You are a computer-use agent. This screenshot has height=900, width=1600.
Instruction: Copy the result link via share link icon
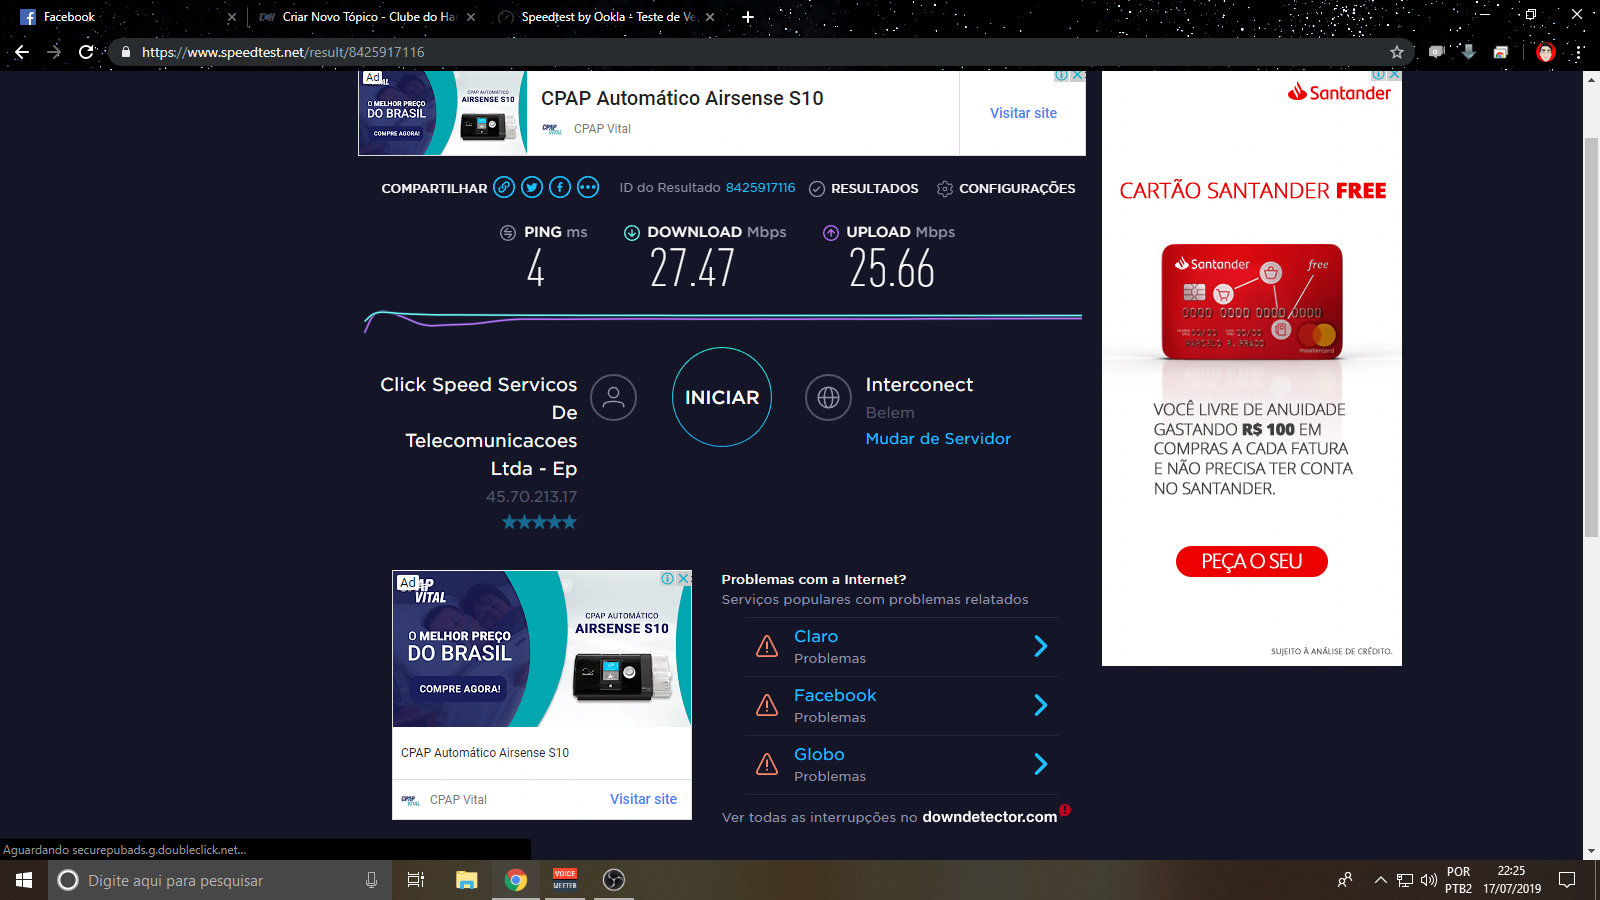504,187
